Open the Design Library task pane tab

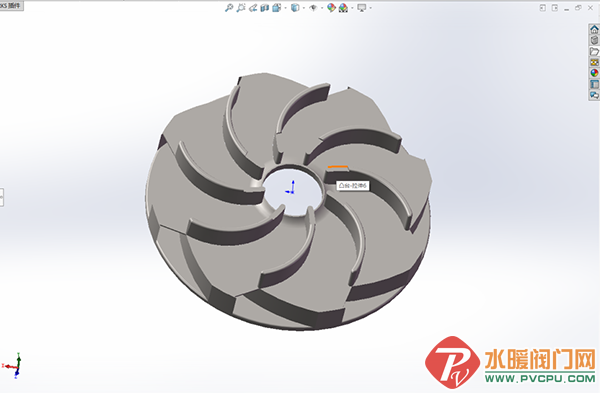[594, 40]
